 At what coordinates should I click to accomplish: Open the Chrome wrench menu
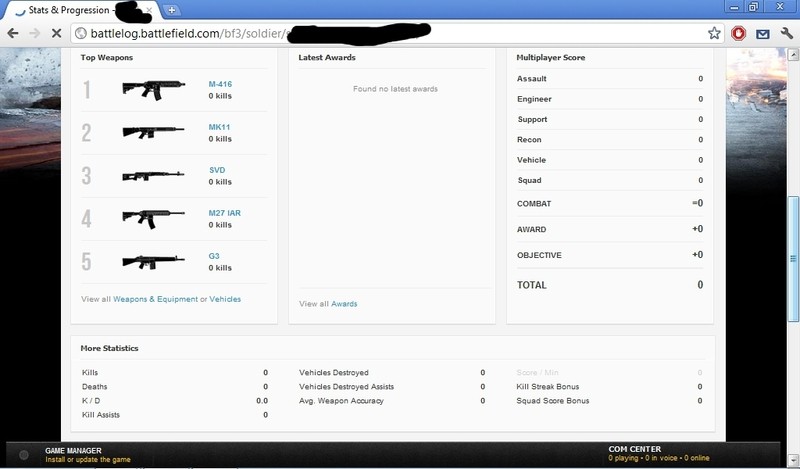point(785,33)
